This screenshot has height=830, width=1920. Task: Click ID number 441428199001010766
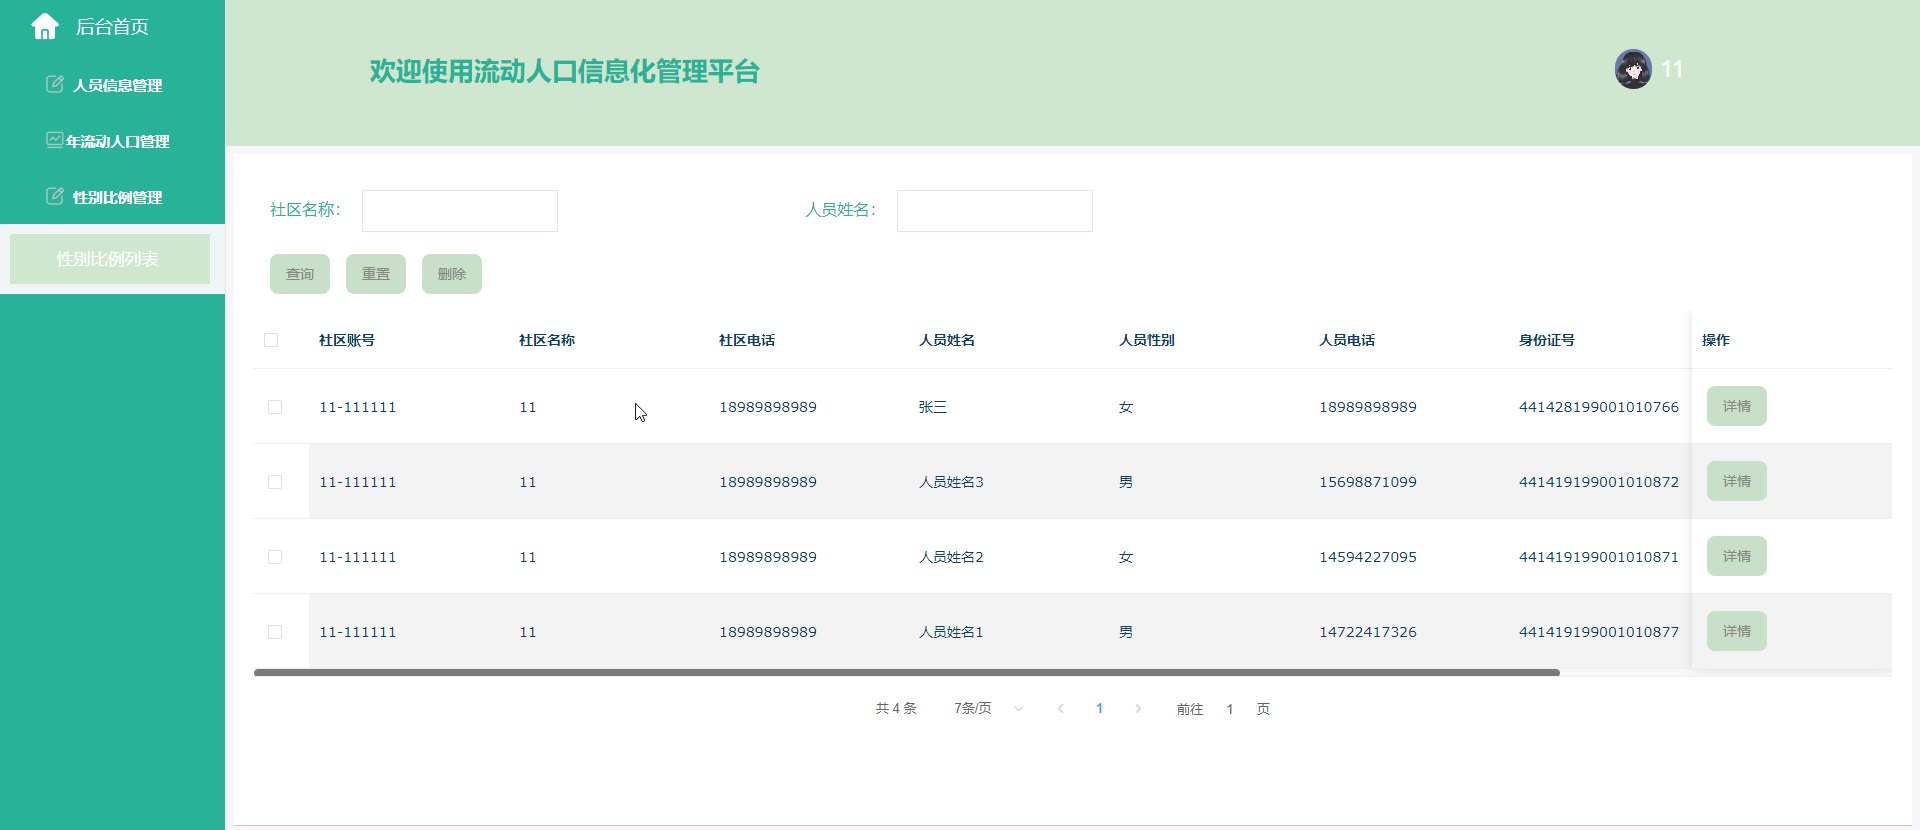(x=1599, y=407)
